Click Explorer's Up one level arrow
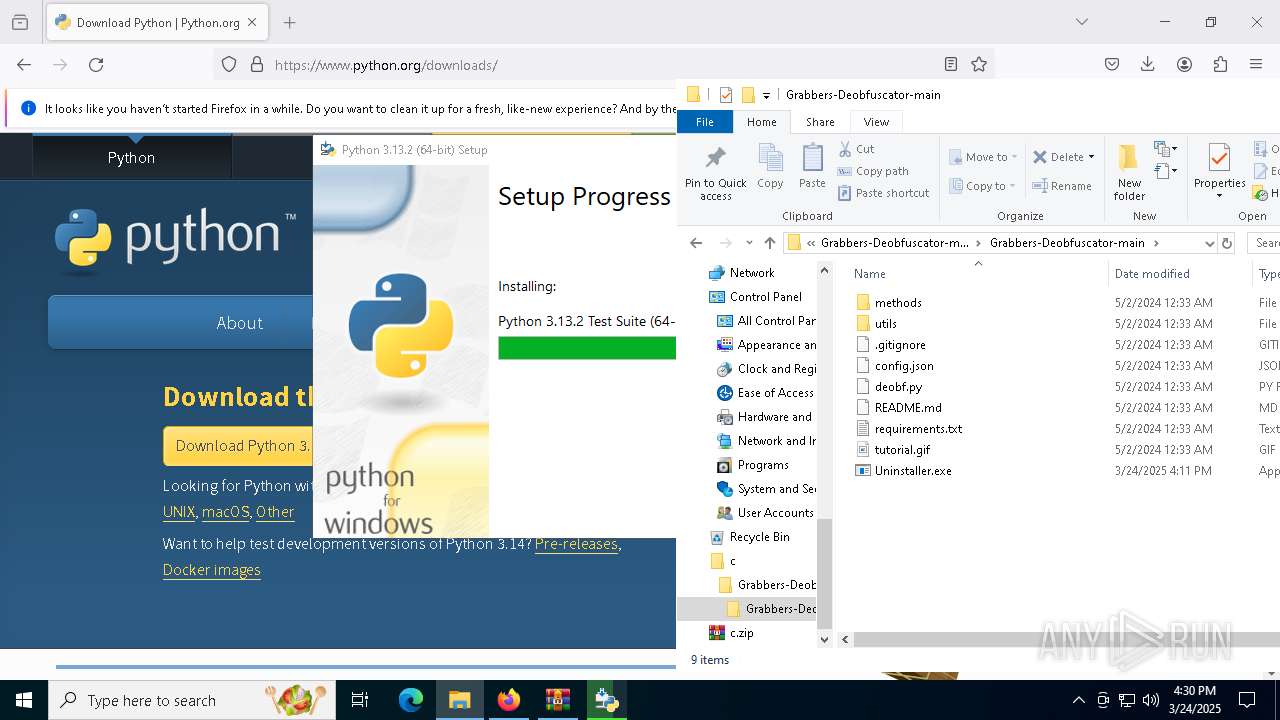 click(769, 243)
